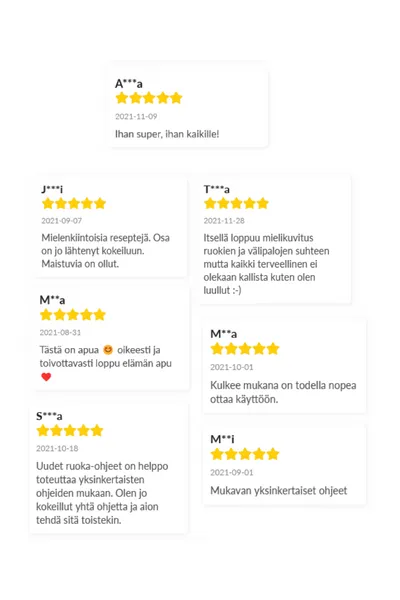Click the review text starting 'Itsellä loppuu mielikuvitus'
400x600 pixels.
point(266,264)
